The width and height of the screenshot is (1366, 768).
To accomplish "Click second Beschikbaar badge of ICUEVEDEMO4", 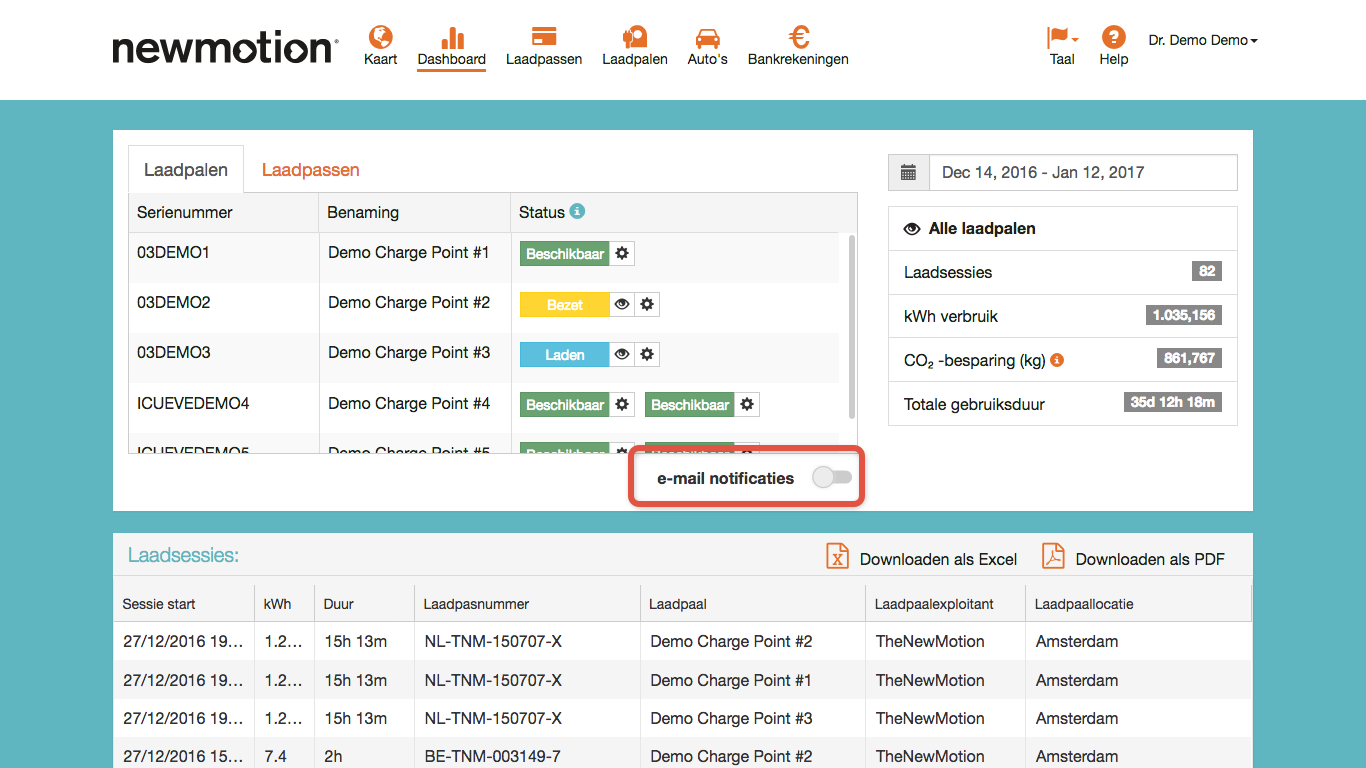I will 690,405.
